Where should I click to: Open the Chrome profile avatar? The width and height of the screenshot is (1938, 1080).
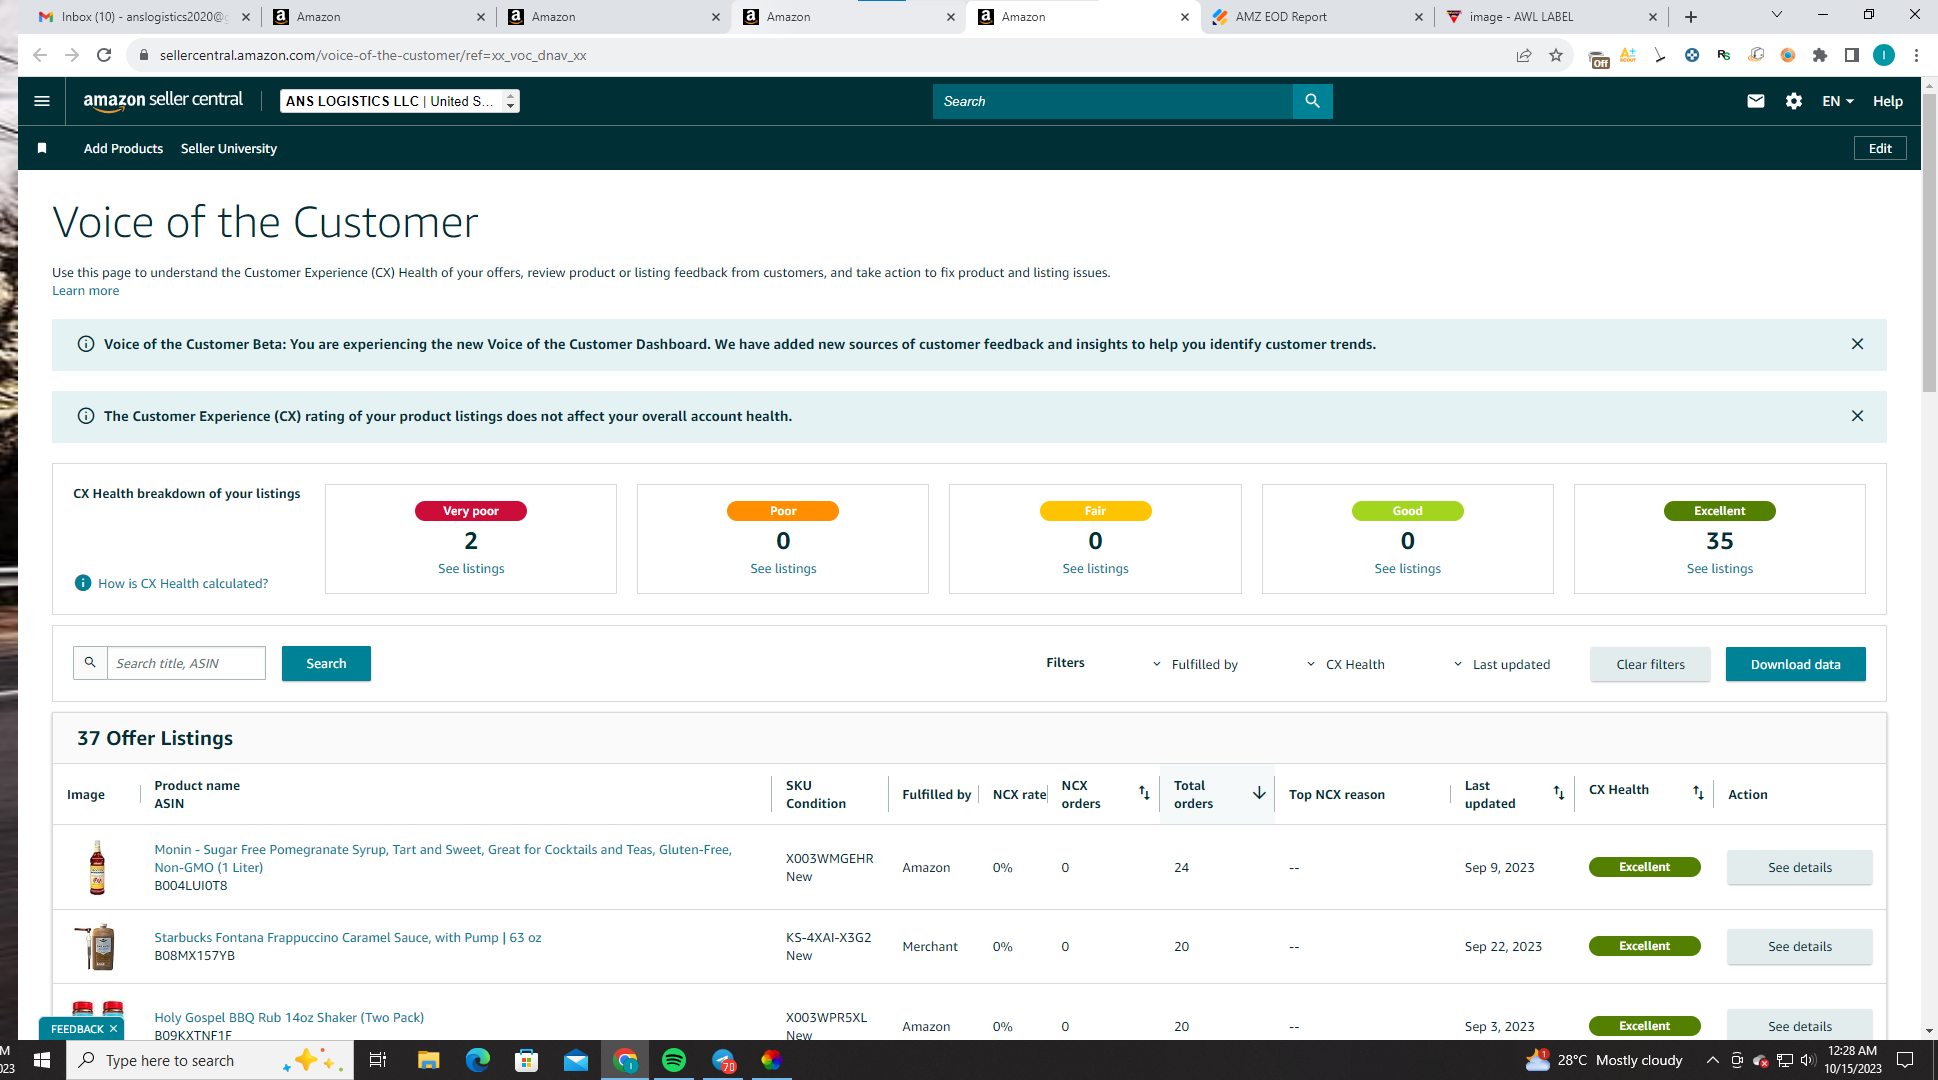tap(1884, 55)
